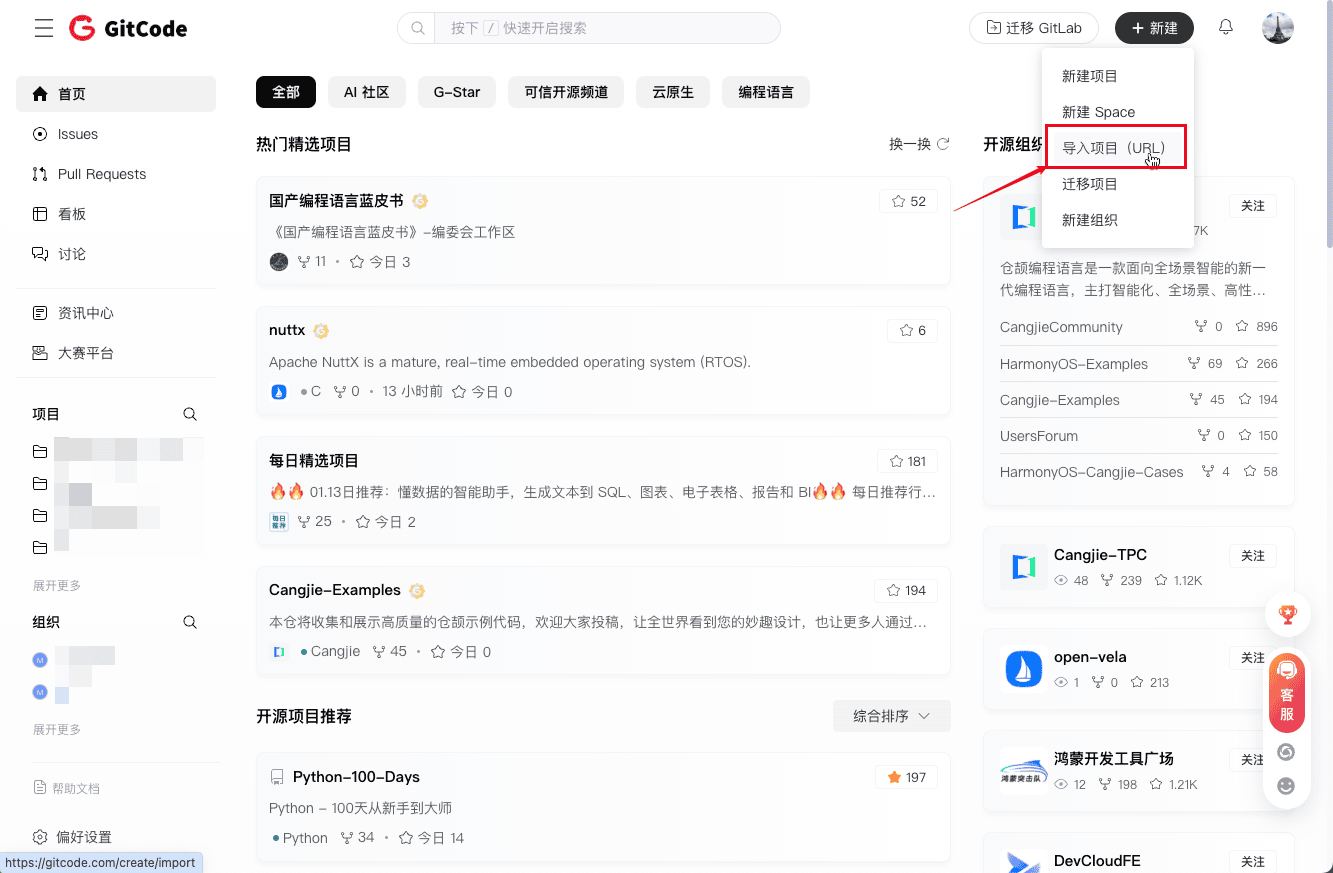
Task: Search projects using sidebar magnifier icon
Action: [190, 414]
